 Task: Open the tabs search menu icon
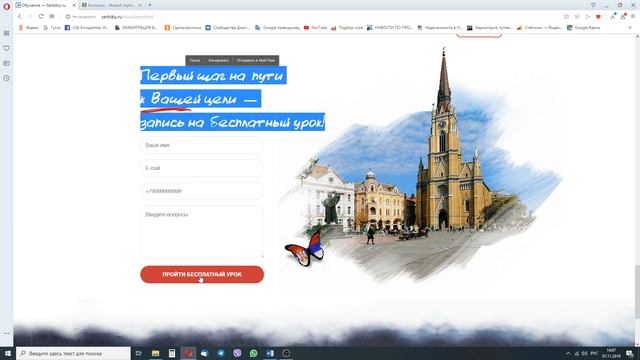[593, 5]
